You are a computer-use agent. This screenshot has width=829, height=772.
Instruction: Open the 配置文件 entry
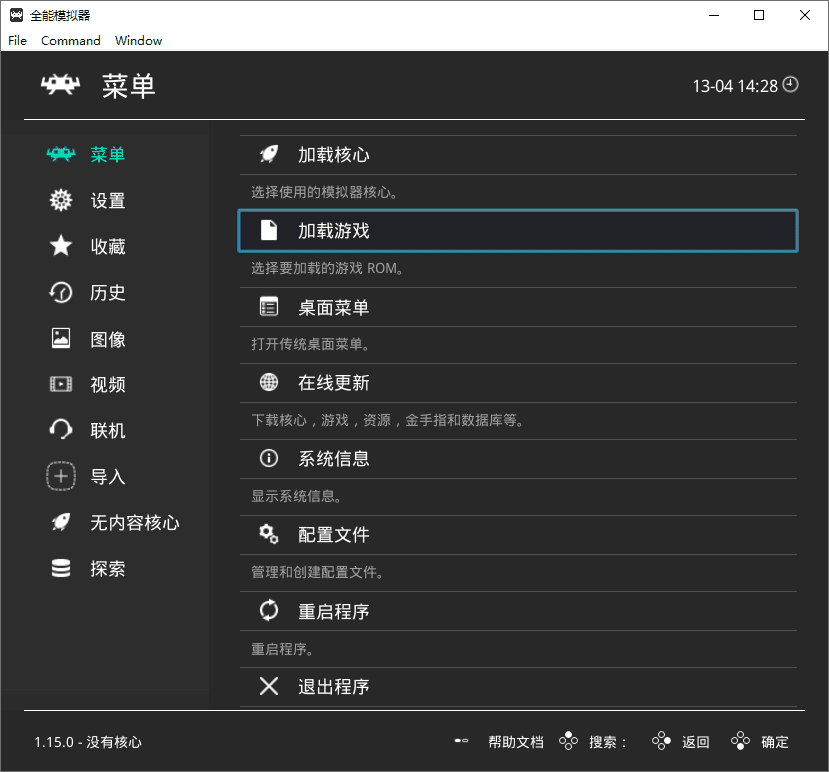click(518, 535)
